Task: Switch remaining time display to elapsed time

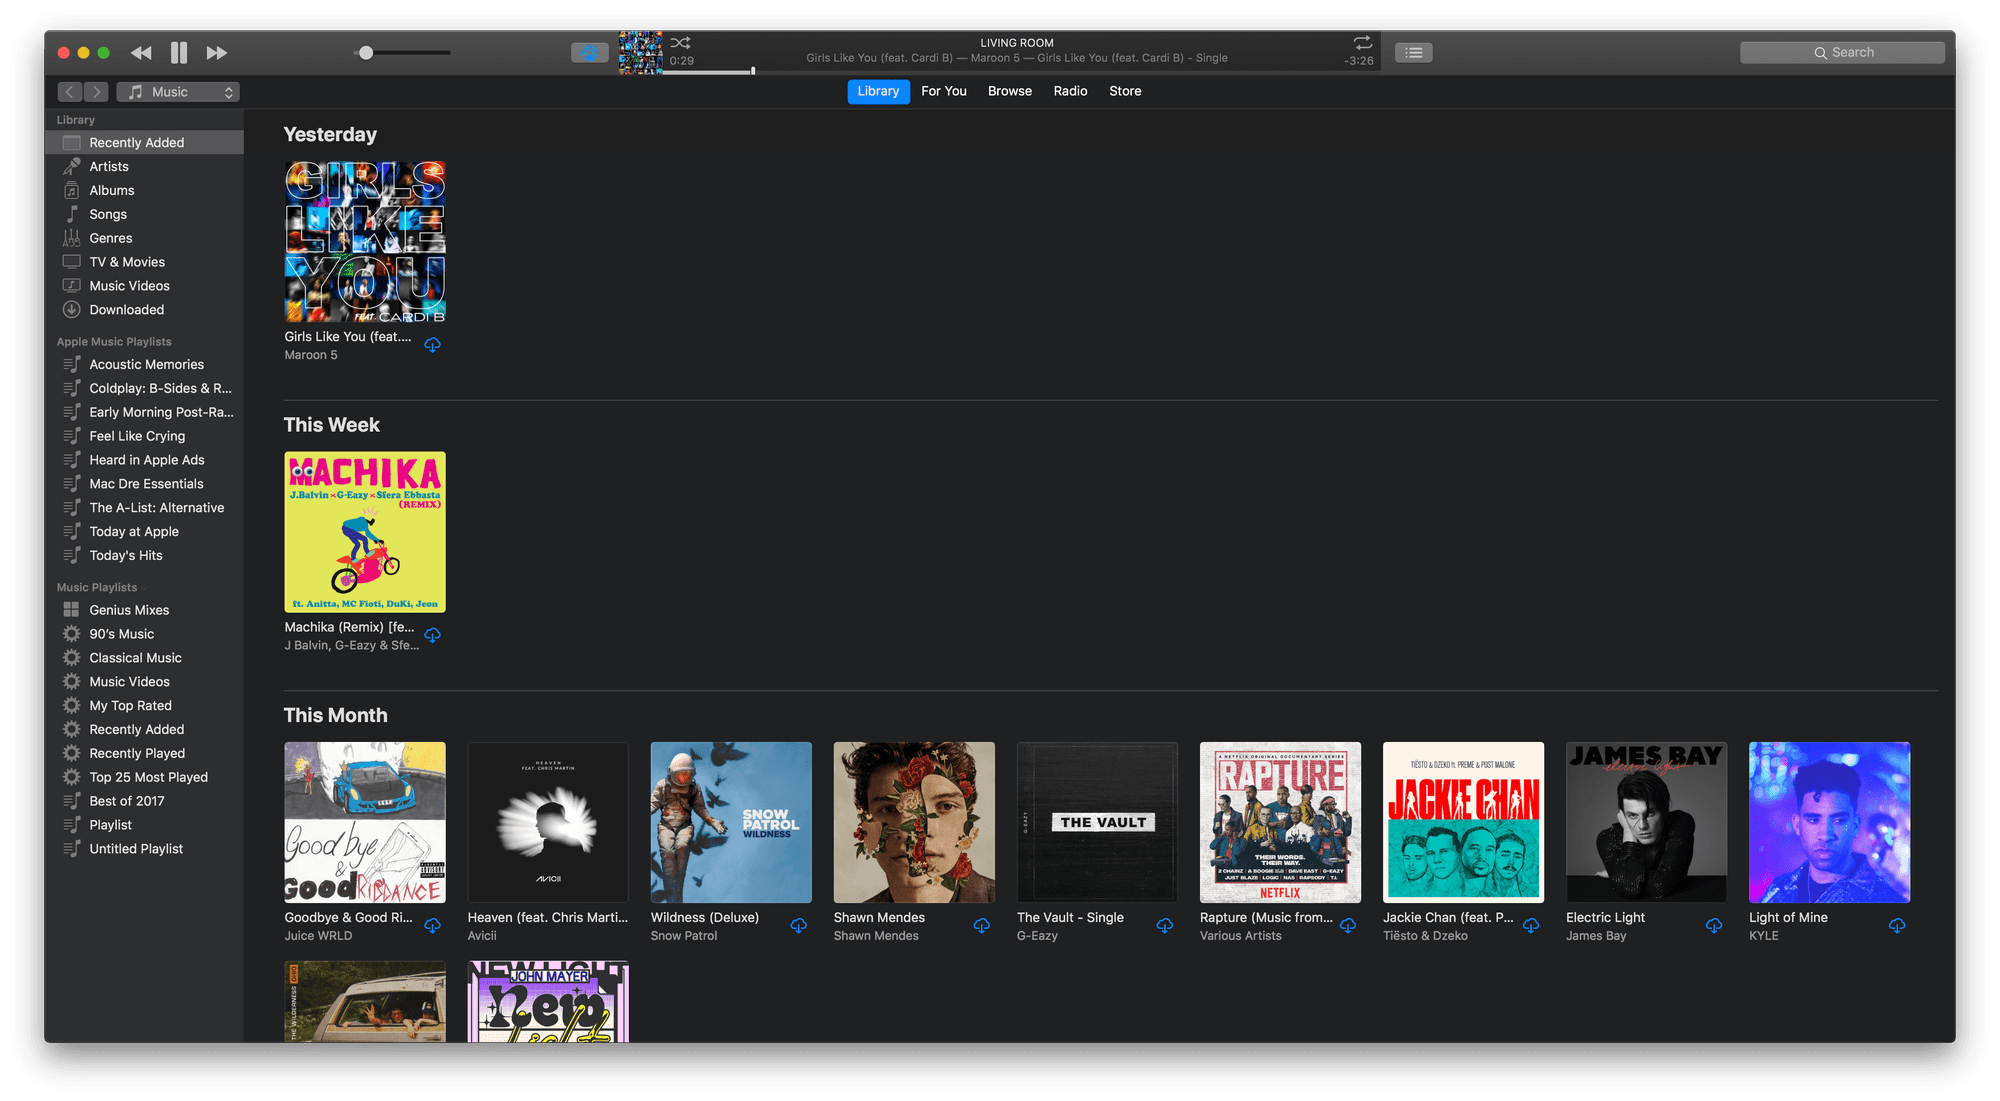Action: click(1360, 58)
